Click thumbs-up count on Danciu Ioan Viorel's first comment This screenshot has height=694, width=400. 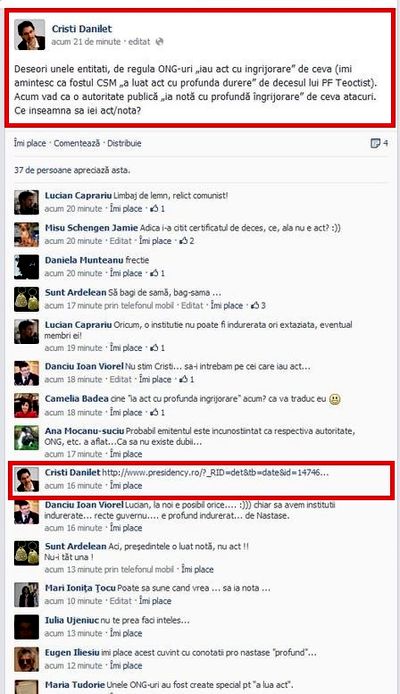tap(187, 379)
